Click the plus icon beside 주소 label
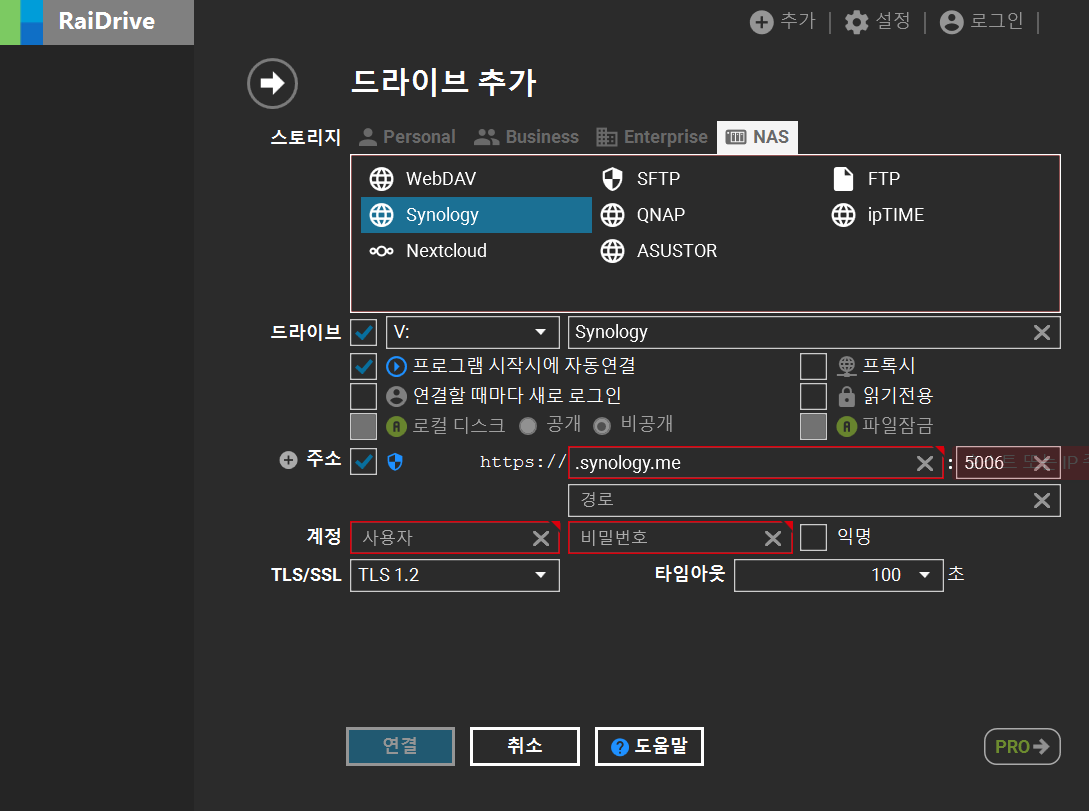 click(288, 460)
